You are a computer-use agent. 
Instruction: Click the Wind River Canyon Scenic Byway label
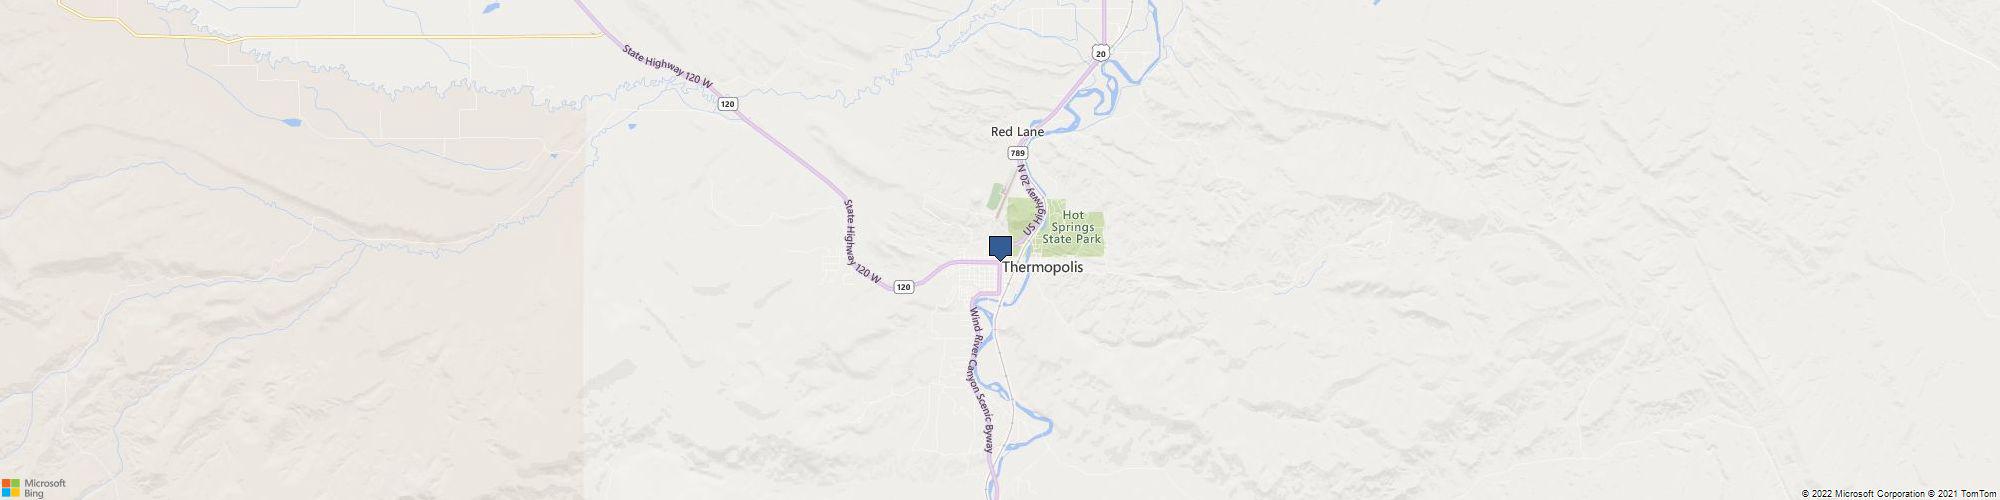point(980,381)
